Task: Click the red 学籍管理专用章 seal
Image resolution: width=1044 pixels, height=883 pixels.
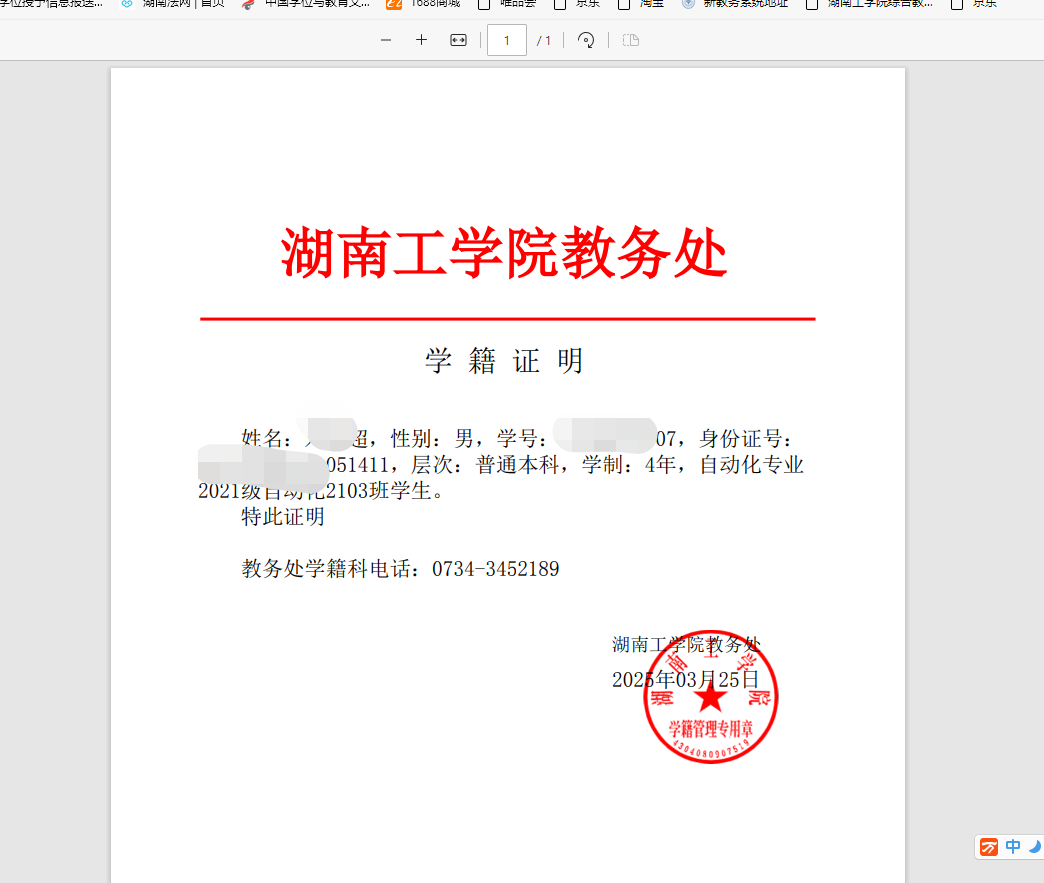Action: pos(710,698)
